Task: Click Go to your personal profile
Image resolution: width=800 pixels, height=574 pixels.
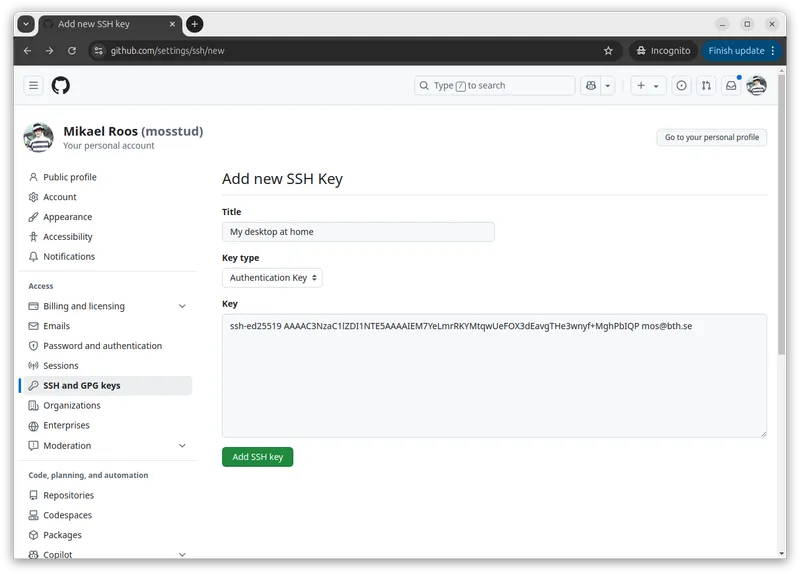Action: pos(711,138)
